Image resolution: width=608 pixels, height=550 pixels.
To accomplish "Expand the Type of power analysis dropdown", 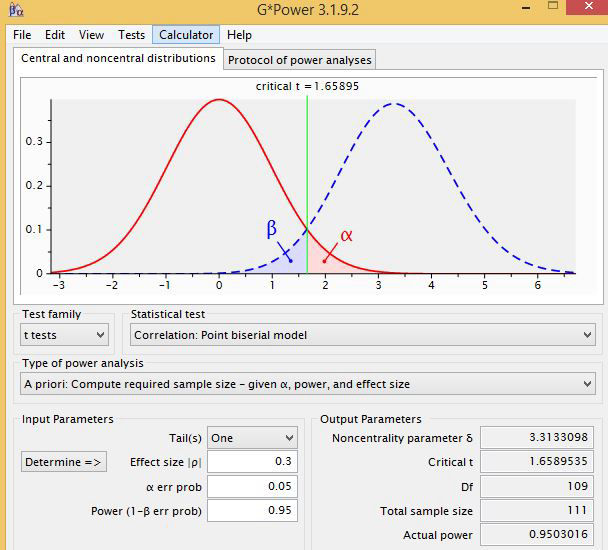I will [307, 384].
